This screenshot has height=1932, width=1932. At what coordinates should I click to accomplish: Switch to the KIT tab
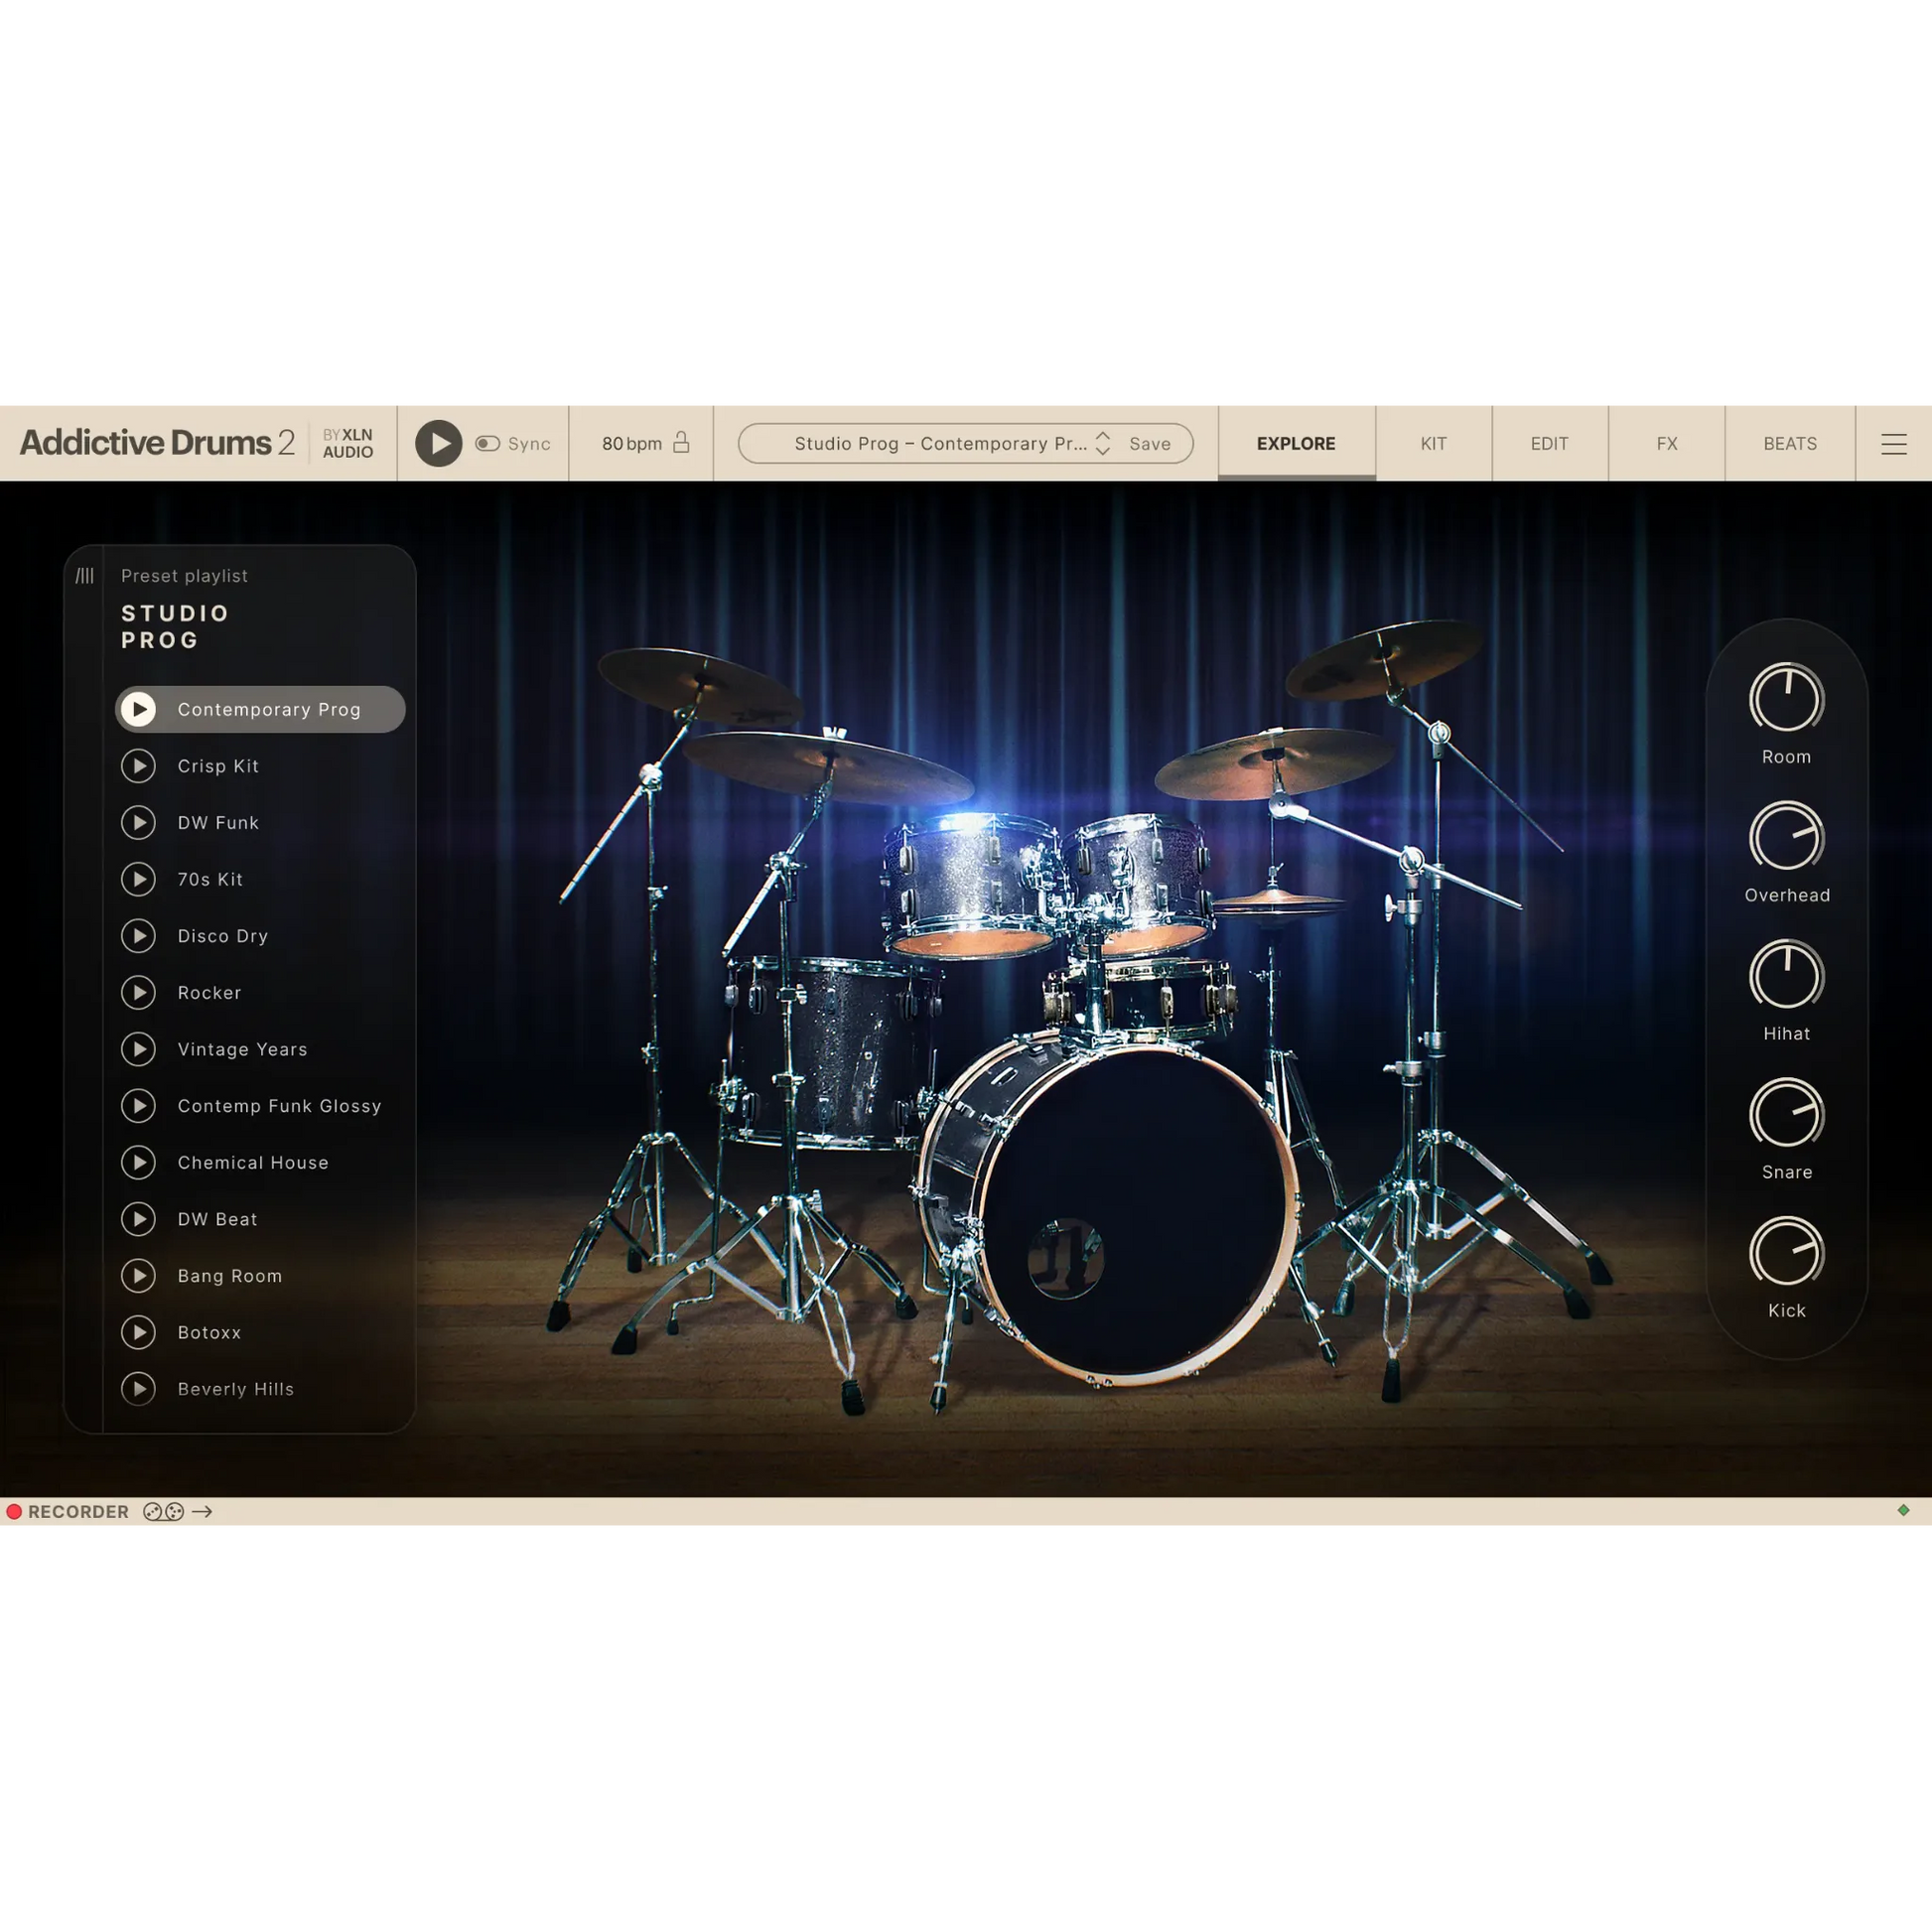(1433, 443)
